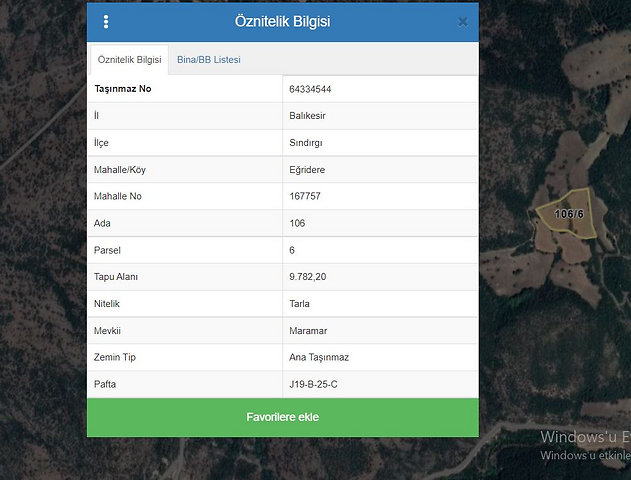Select the Ada value 106 in the table
Viewport: 631px width, 480px height.
[x=297, y=223]
